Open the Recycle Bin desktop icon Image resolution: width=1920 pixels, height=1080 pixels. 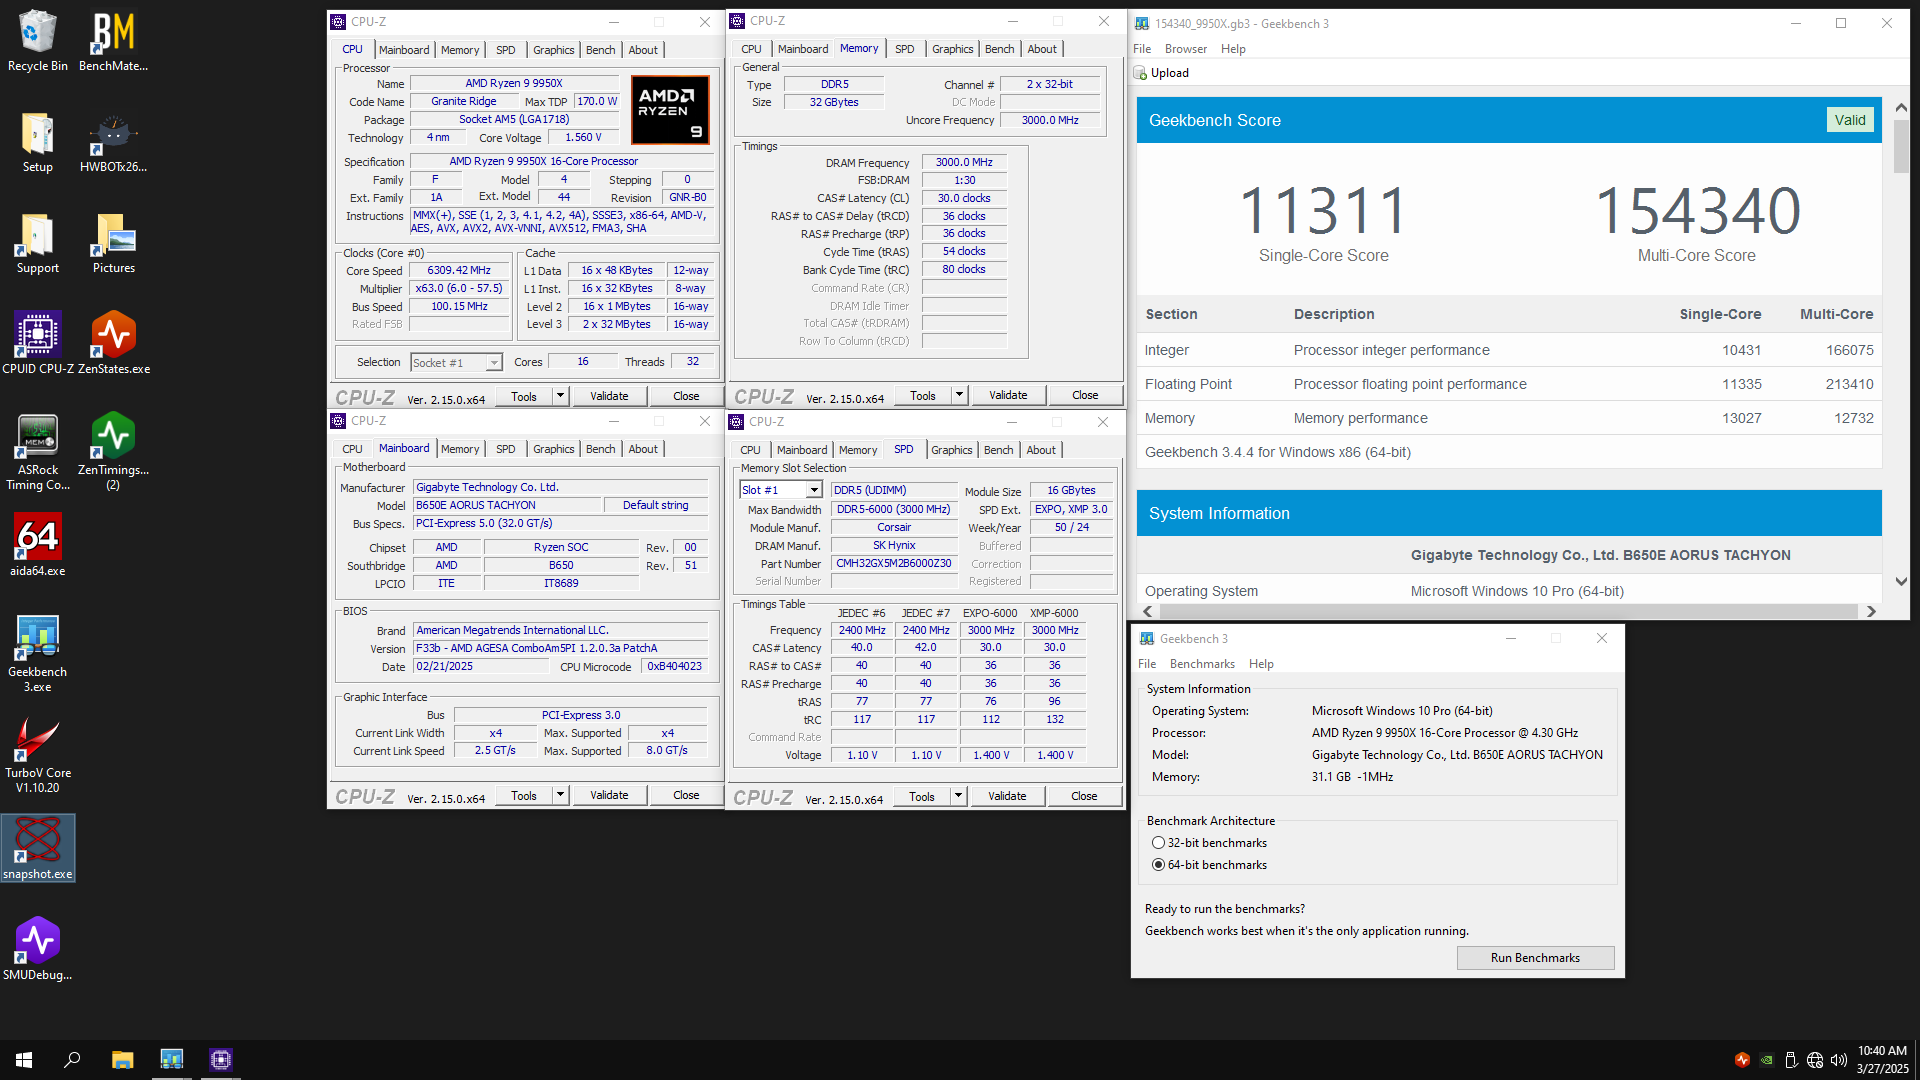(x=38, y=41)
